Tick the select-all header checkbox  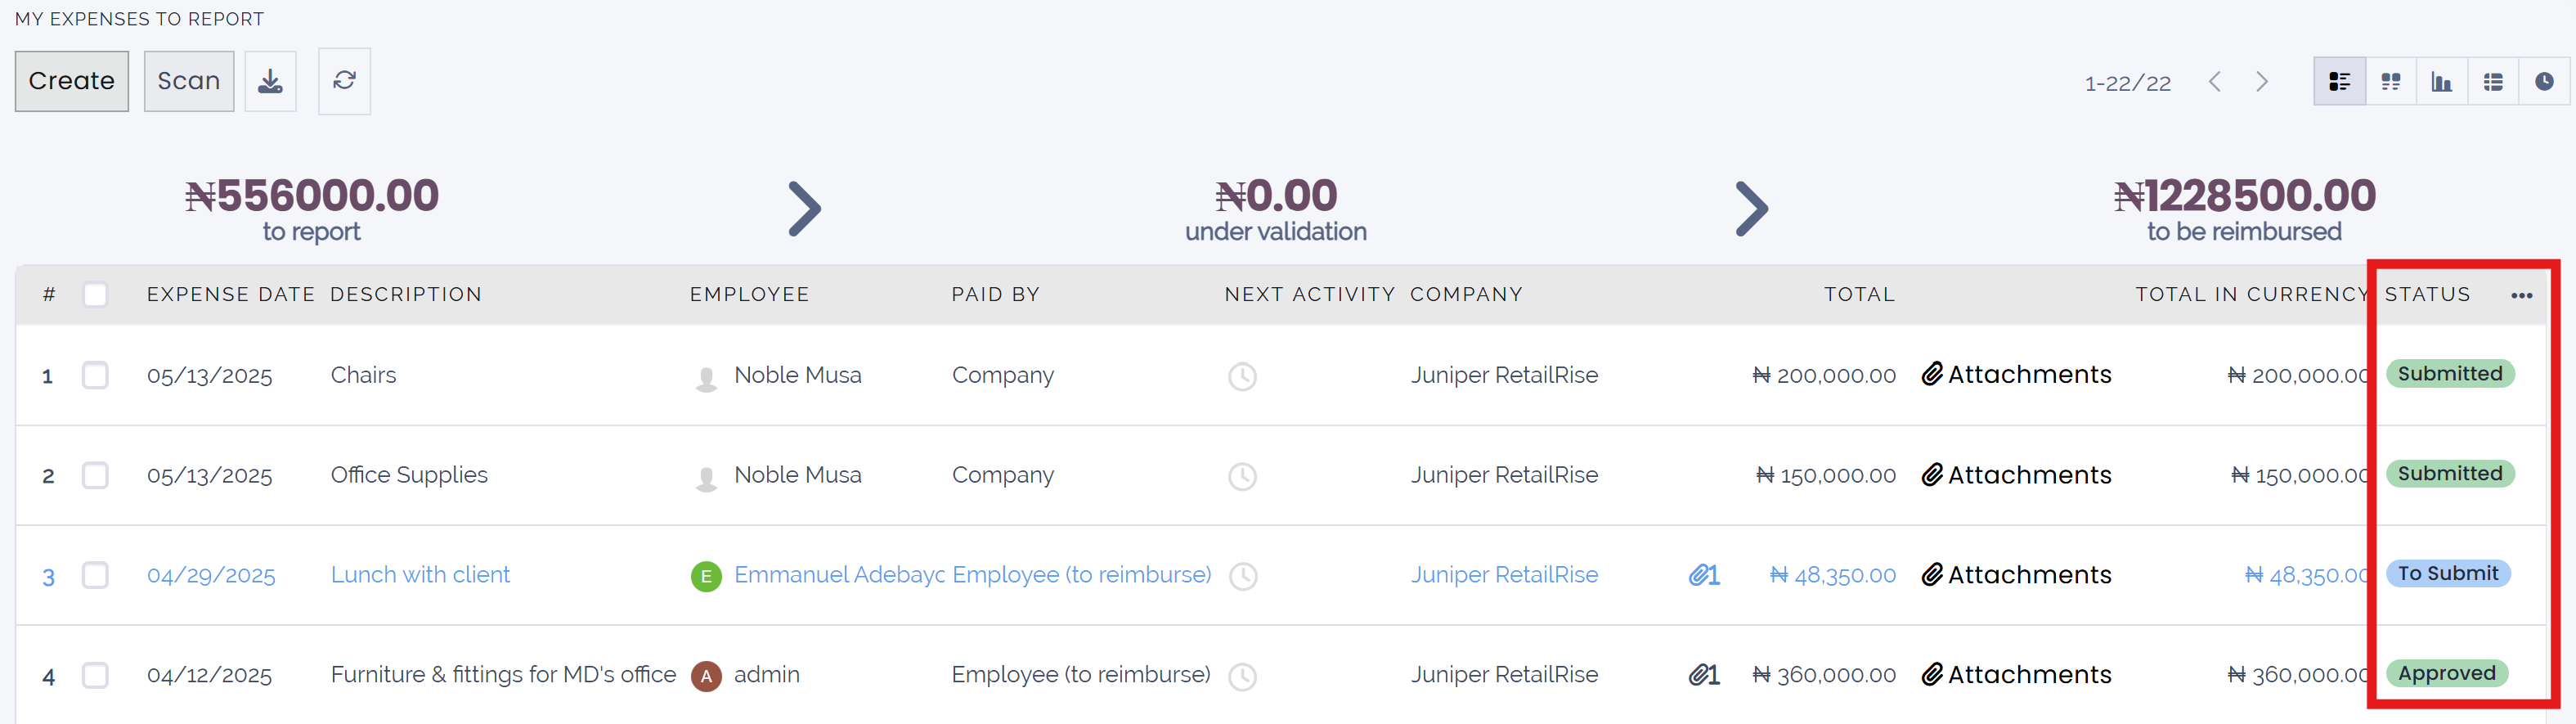95,295
